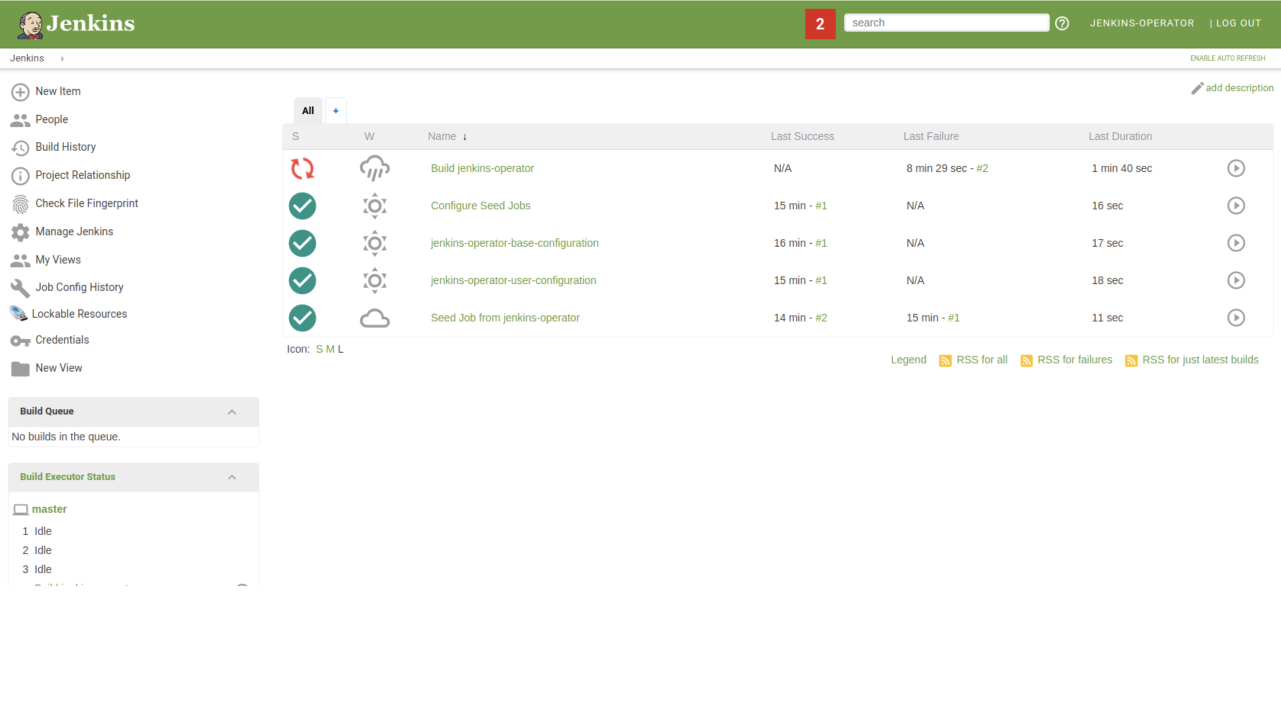Click the Build History clock icon
1281x719 pixels.
click(20, 148)
